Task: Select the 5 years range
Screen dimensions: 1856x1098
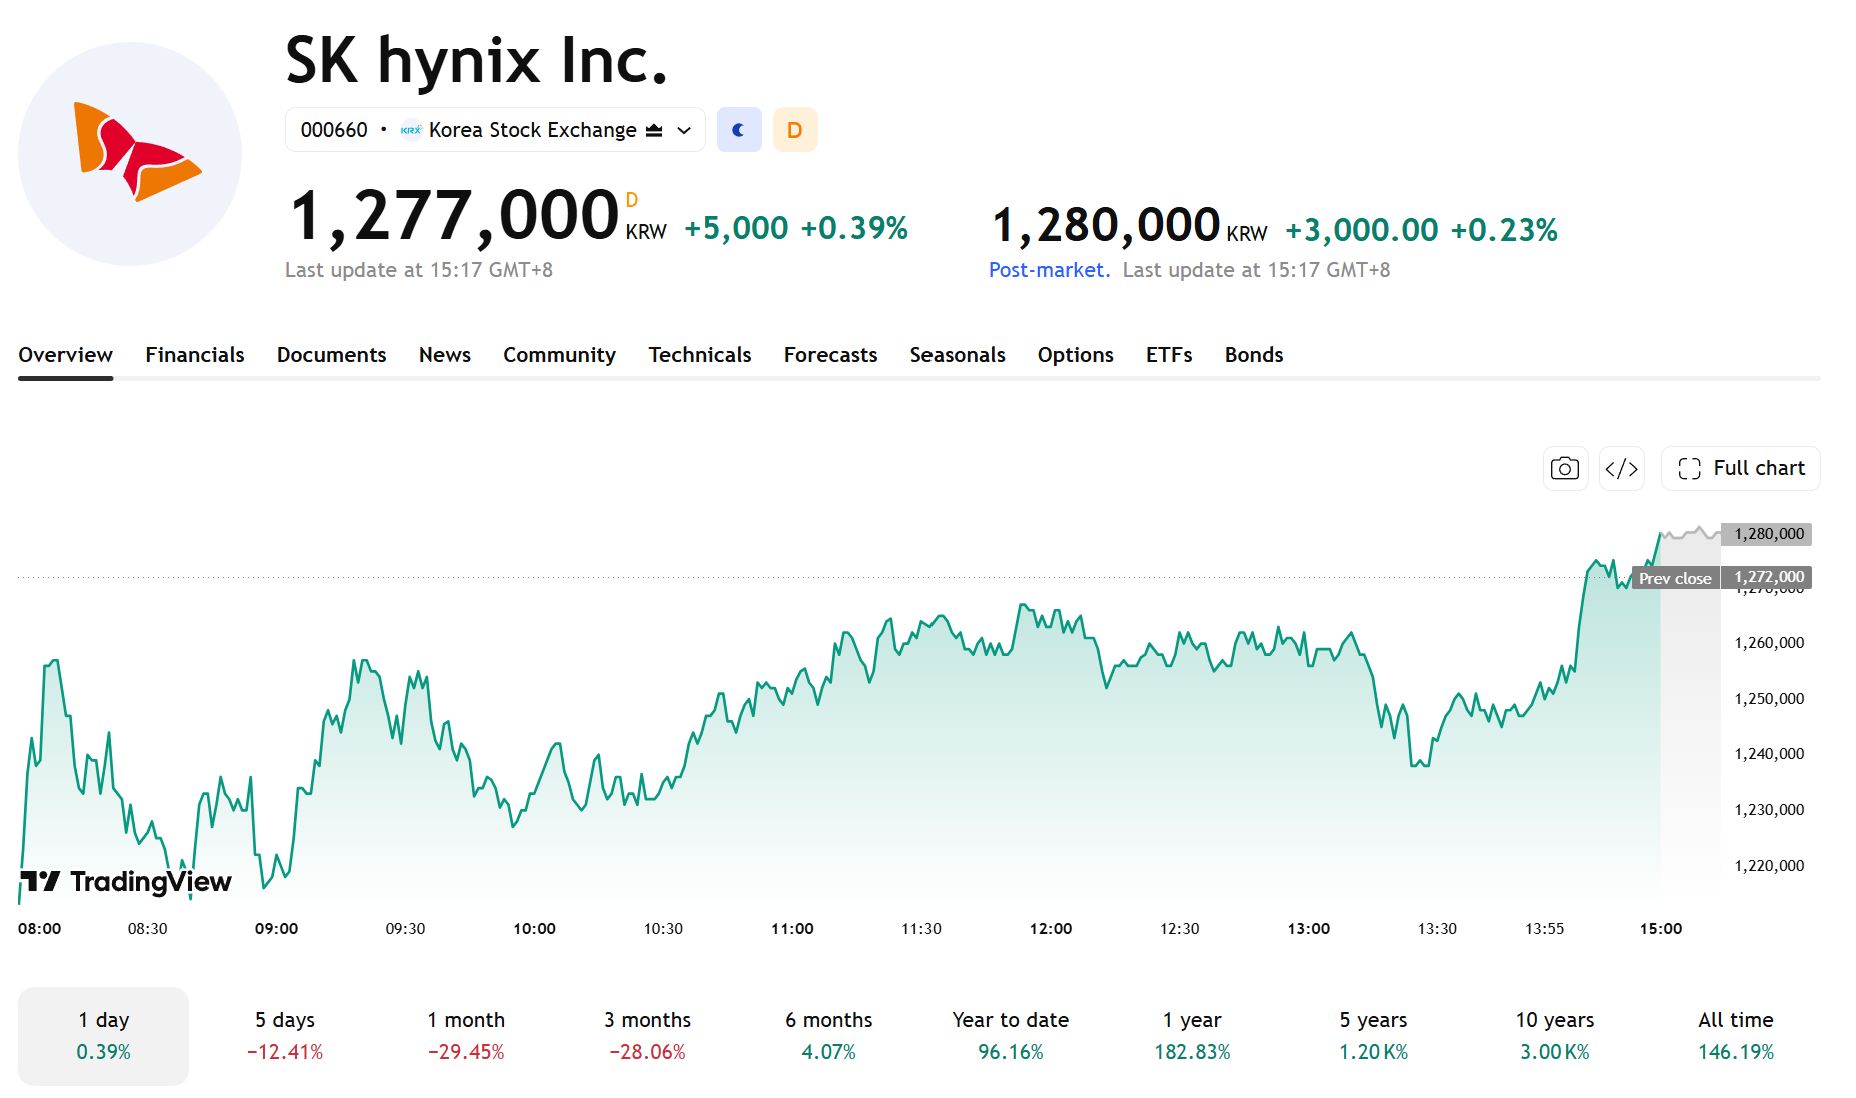Action: 1373,1036
